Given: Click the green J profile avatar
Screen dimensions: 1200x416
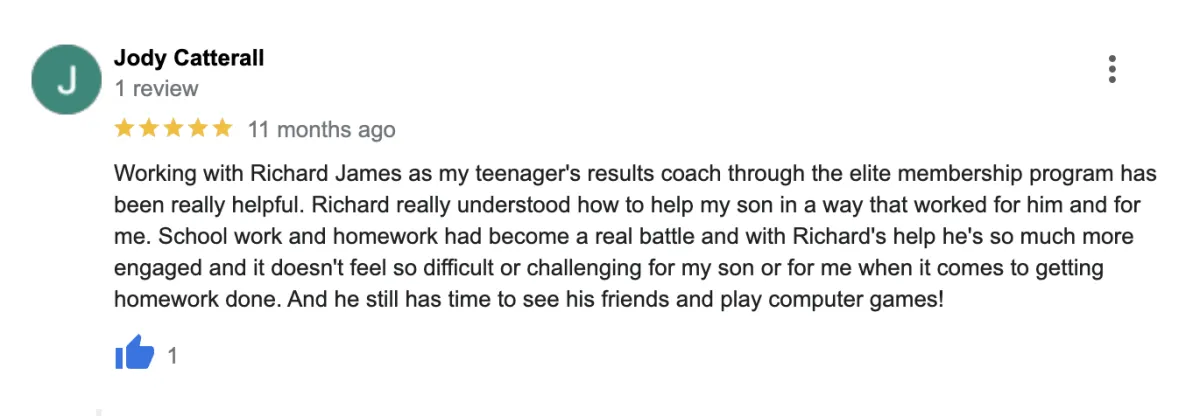Looking at the screenshot, I should tap(67, 79).
